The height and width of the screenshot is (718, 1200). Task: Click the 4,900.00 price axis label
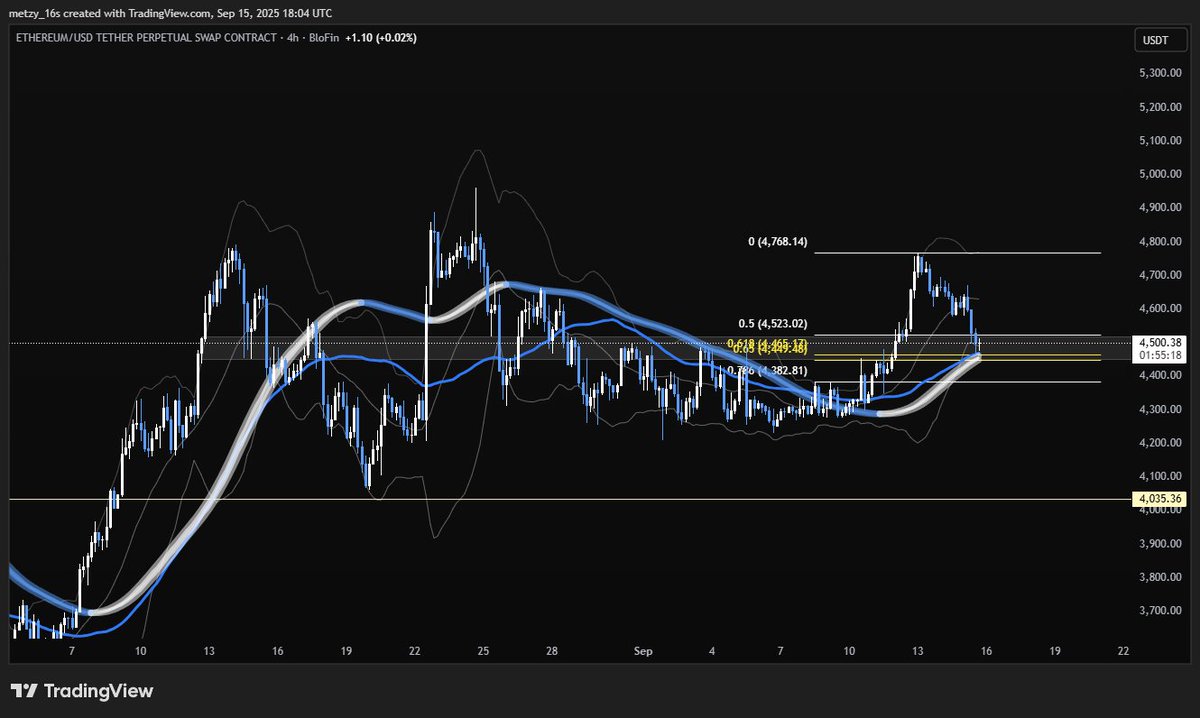(x=1160, y=208)
